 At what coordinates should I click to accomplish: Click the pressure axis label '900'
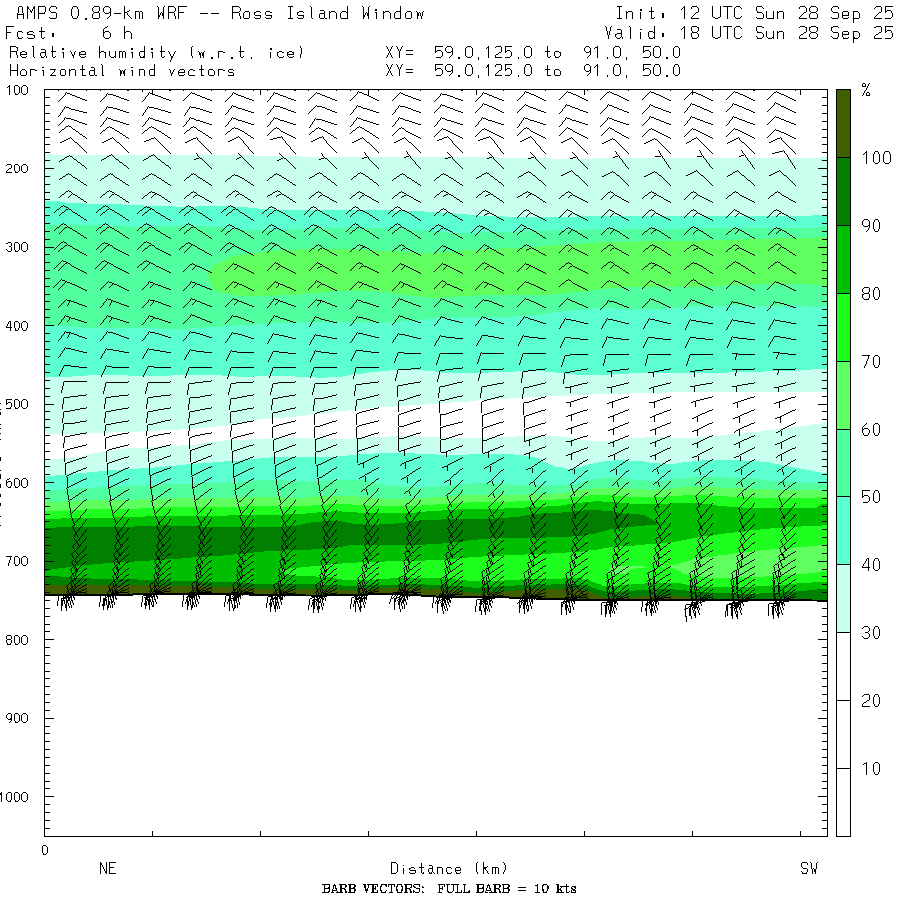click(17, 719)
